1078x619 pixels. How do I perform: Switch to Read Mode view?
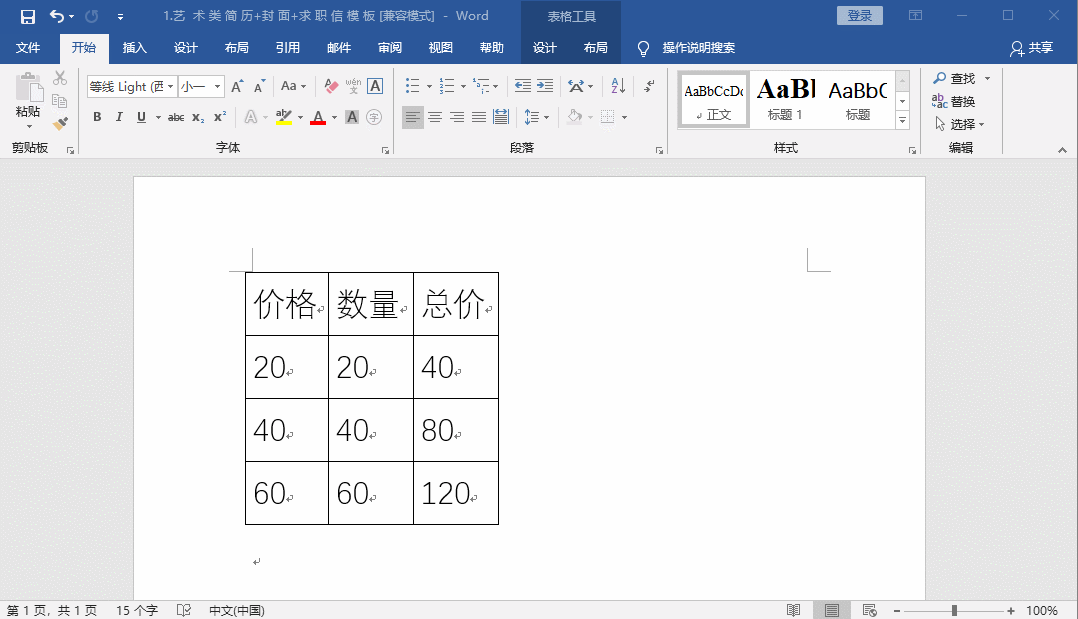click(x=793, y=610)
